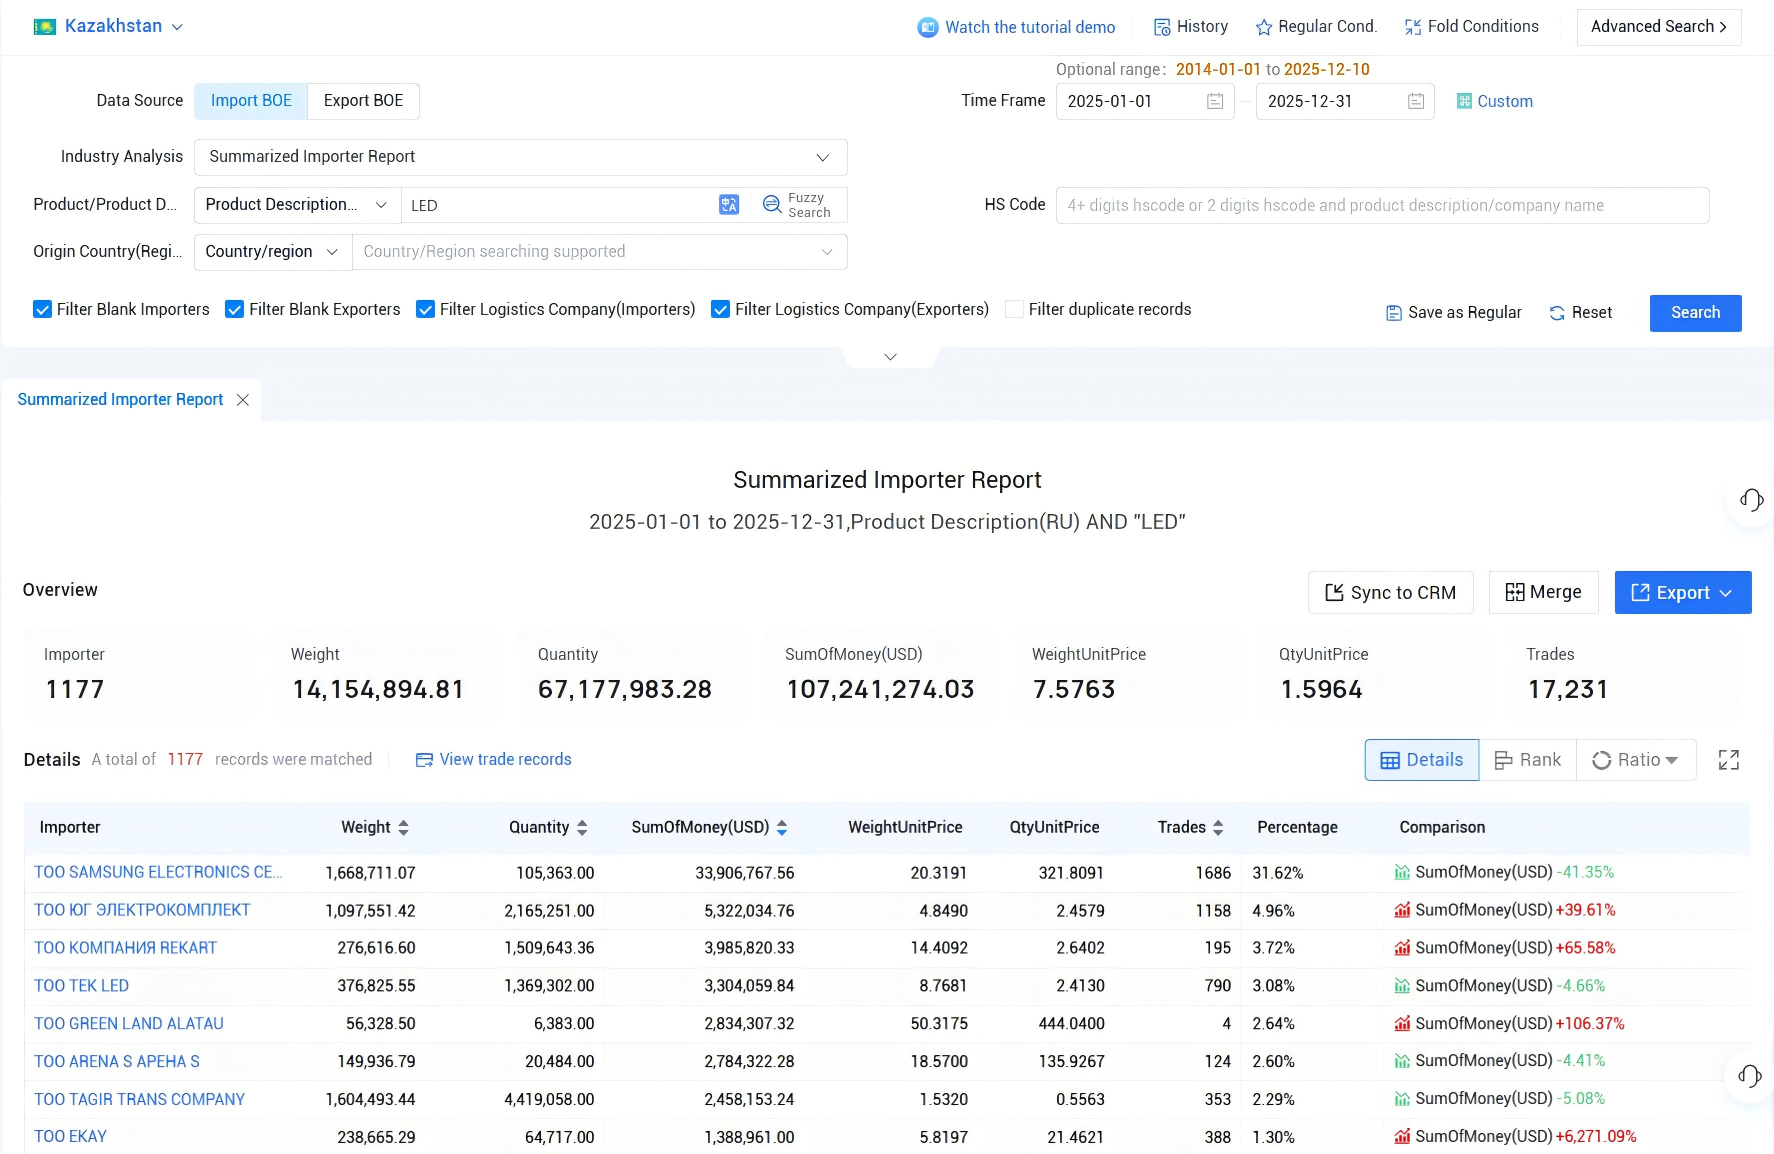This screenshot has height=1154, width=1774.
Task: Open the Industry Analysis report dropdown
Action: (x=521, y=157)
